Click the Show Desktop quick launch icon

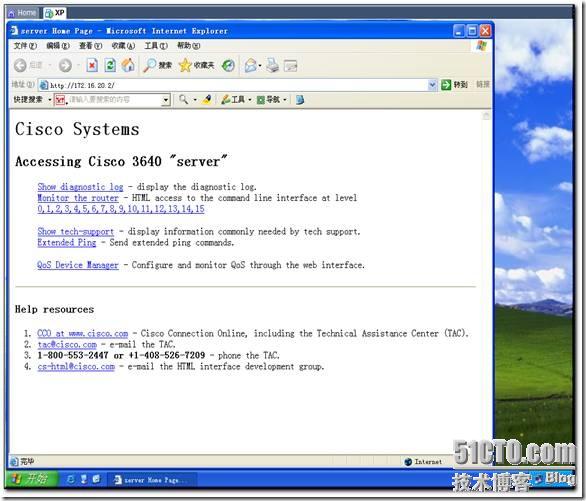pyautogui.click(x=96, y=479)
